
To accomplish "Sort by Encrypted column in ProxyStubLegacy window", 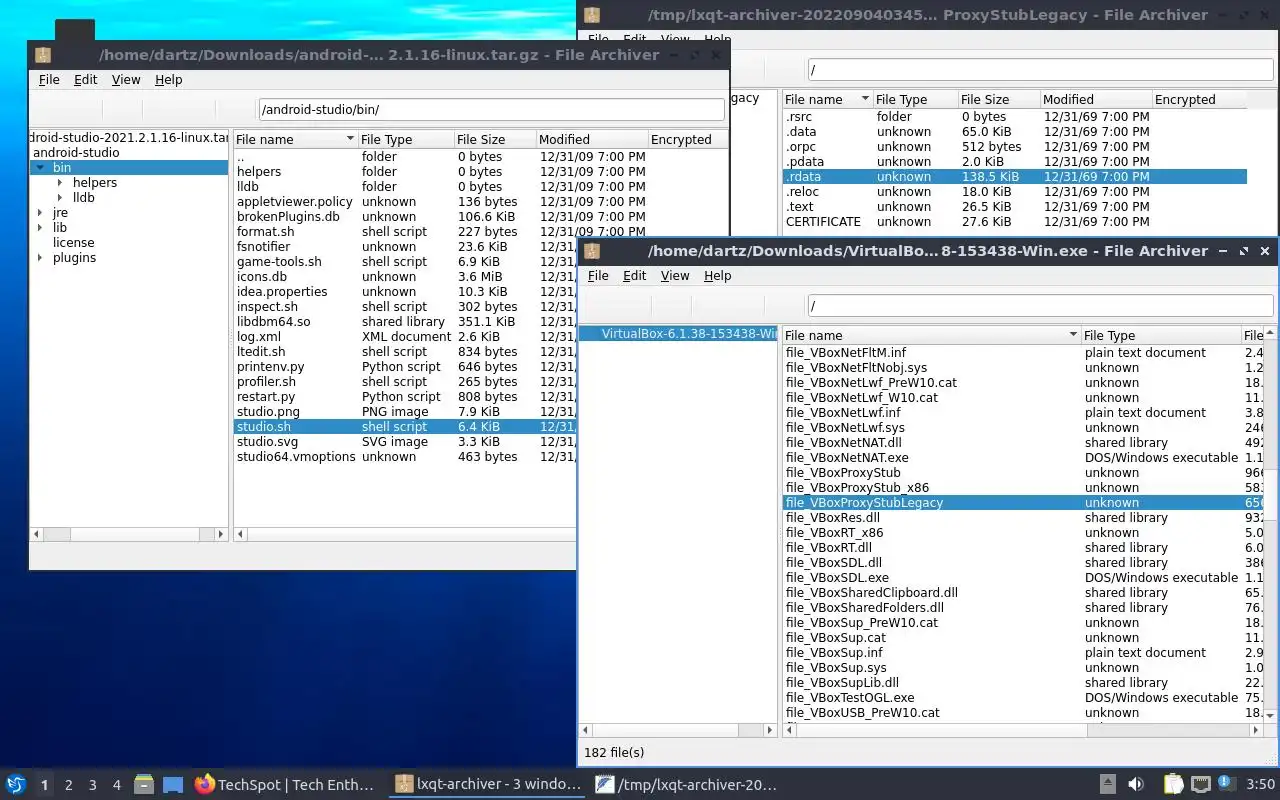I will (x=1199, y=99).
